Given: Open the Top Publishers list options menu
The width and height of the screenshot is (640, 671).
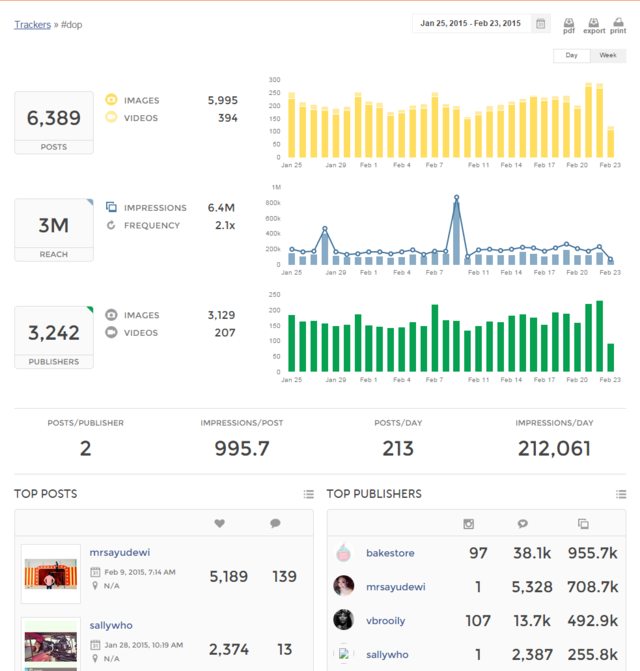Looking at the screenshot, I should point(621,494).
